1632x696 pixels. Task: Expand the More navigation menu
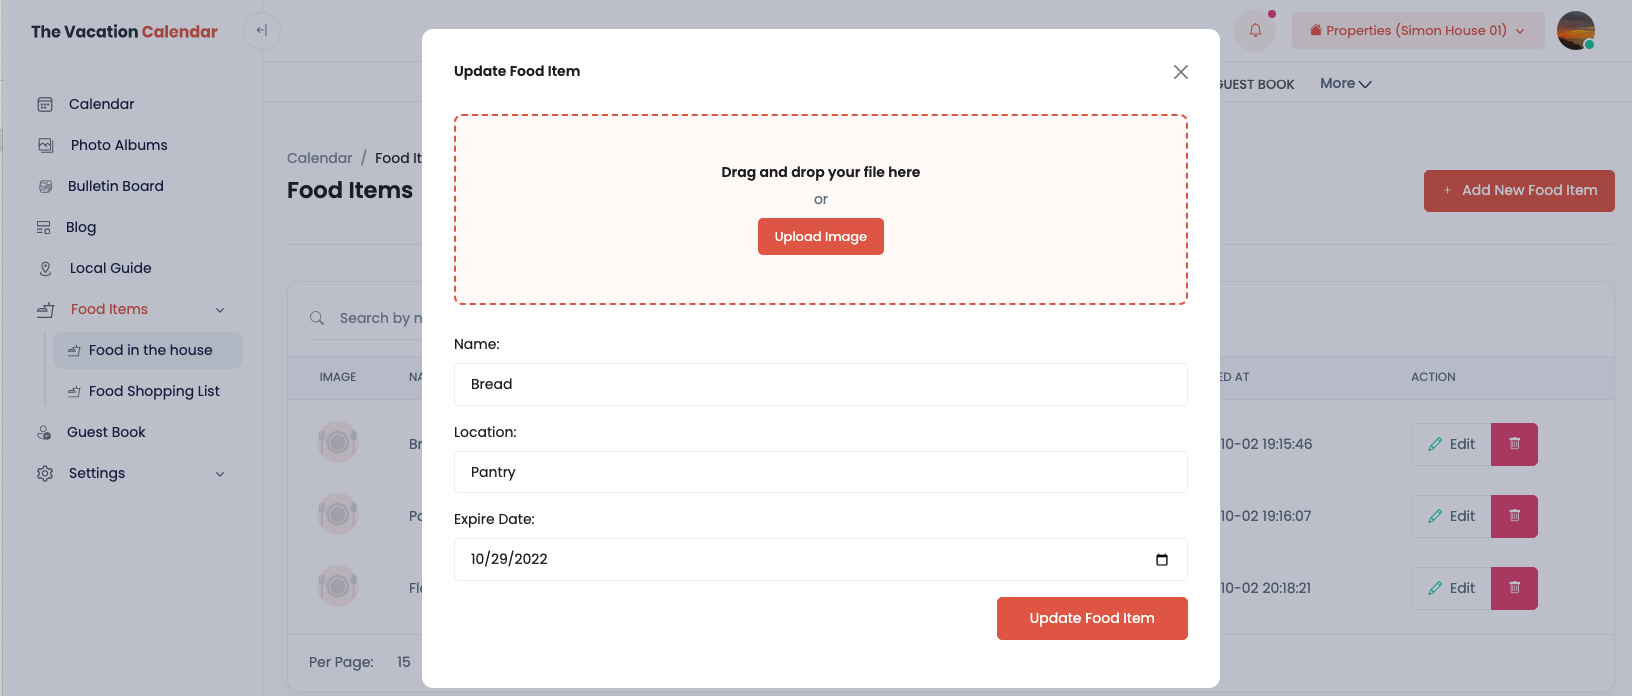click(1345, 84)
